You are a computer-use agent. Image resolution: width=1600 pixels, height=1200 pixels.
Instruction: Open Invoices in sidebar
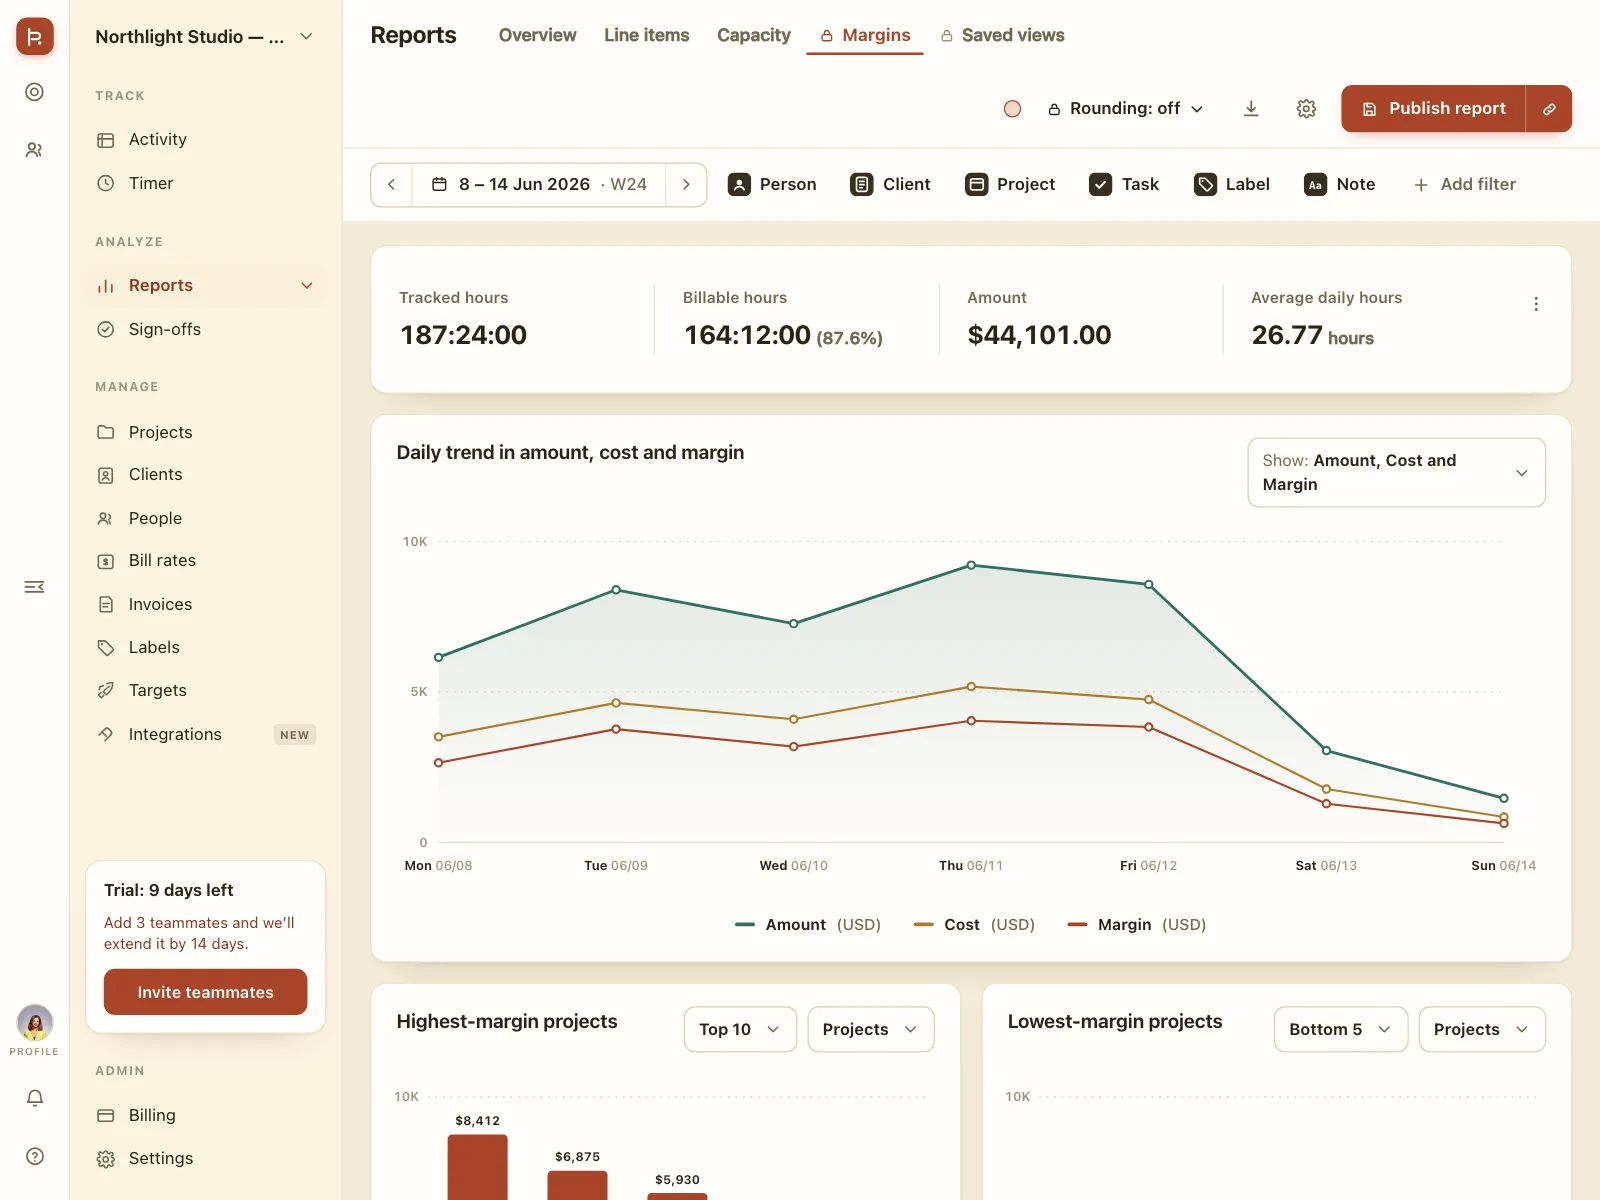205,604
